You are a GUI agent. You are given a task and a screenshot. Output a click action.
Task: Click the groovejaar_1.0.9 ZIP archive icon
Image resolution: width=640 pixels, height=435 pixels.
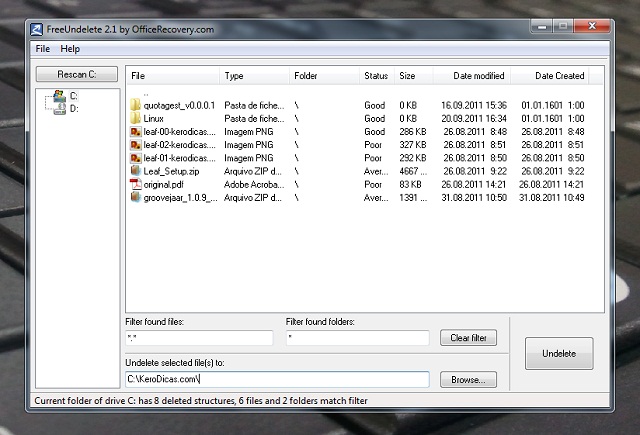(x=136, y=197)
